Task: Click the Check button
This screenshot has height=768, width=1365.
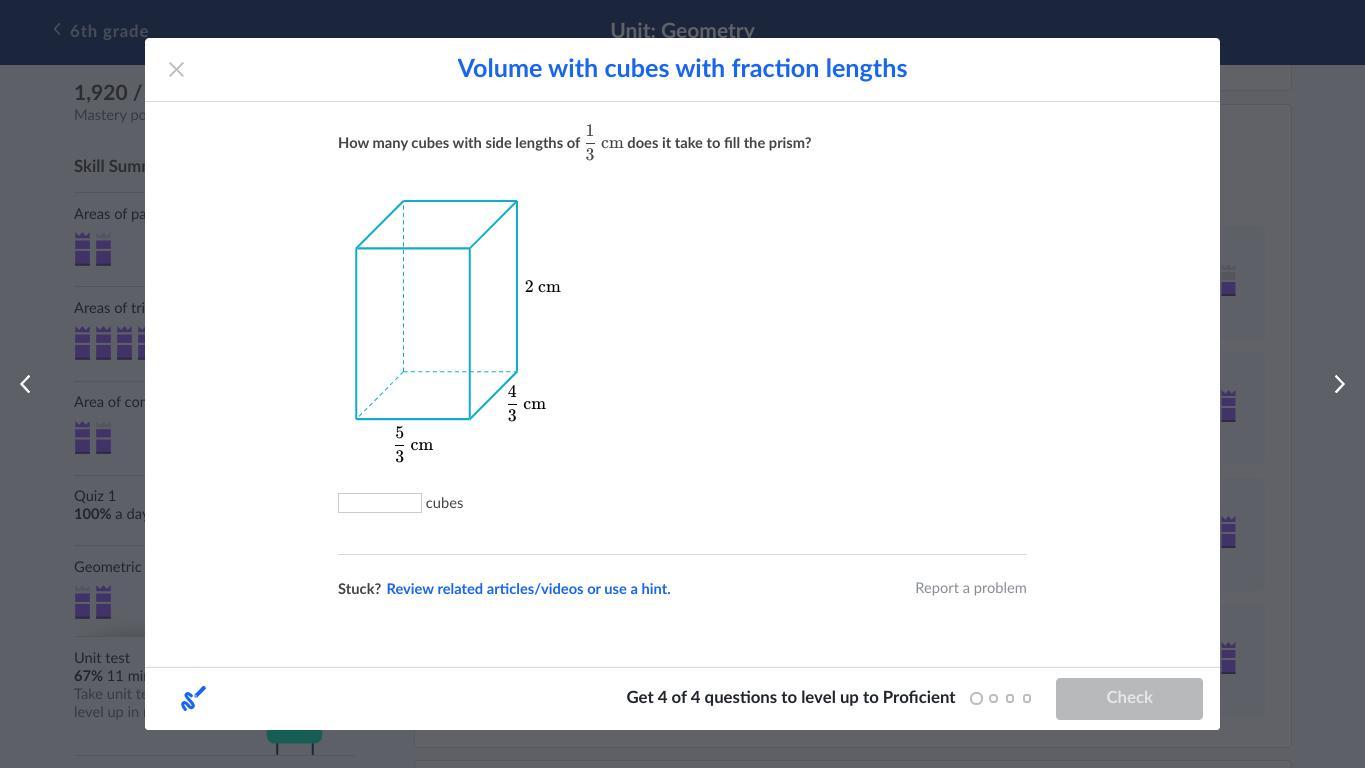Action: [x=1129, y=698]
